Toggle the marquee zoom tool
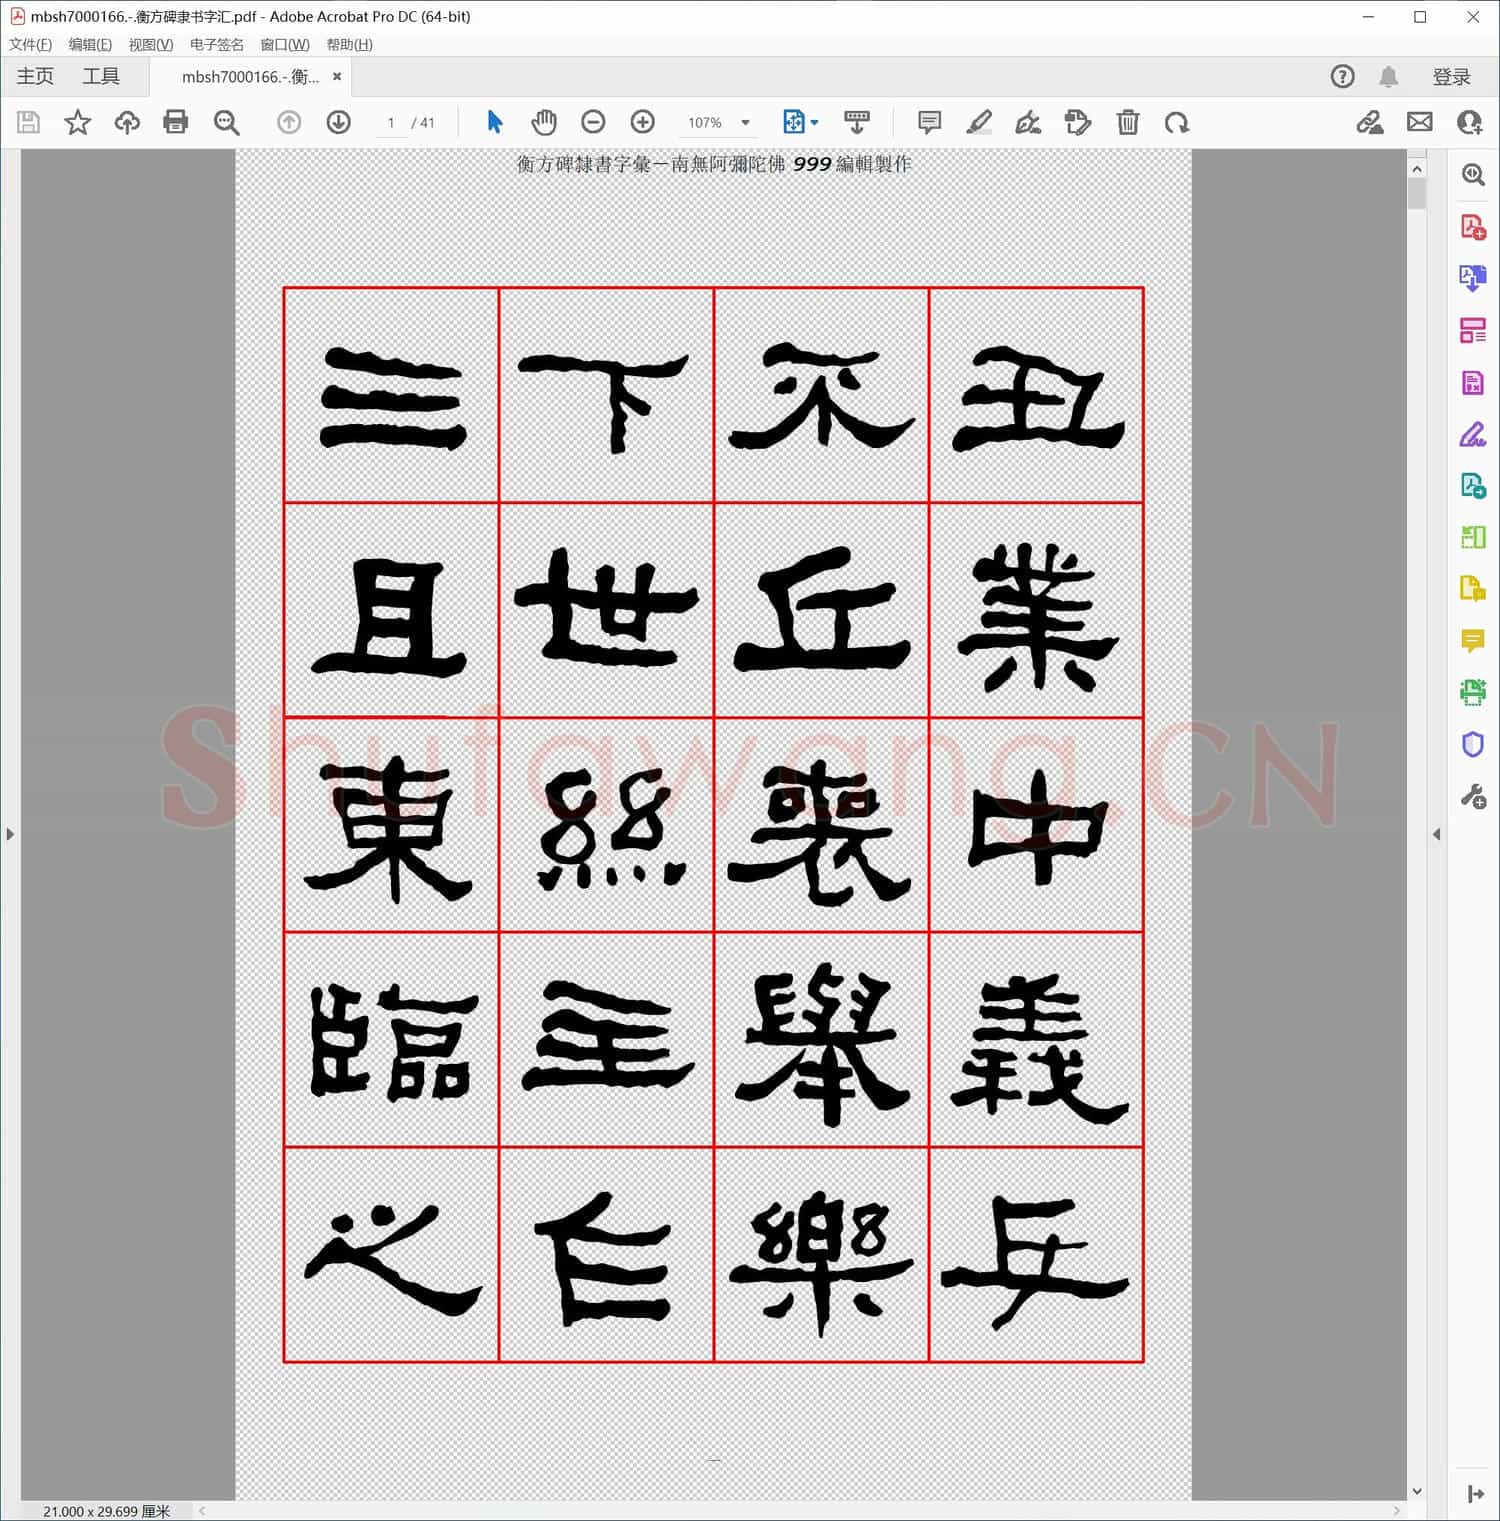 pos(226,122)
